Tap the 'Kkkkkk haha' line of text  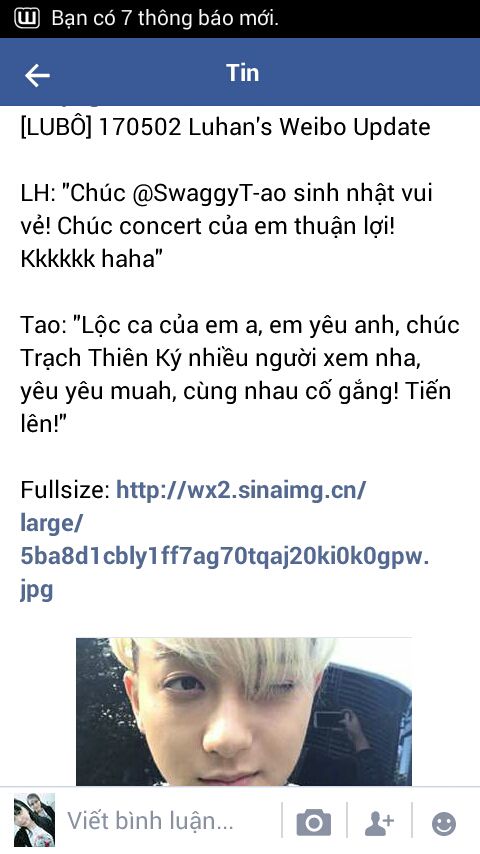[88, 260]
